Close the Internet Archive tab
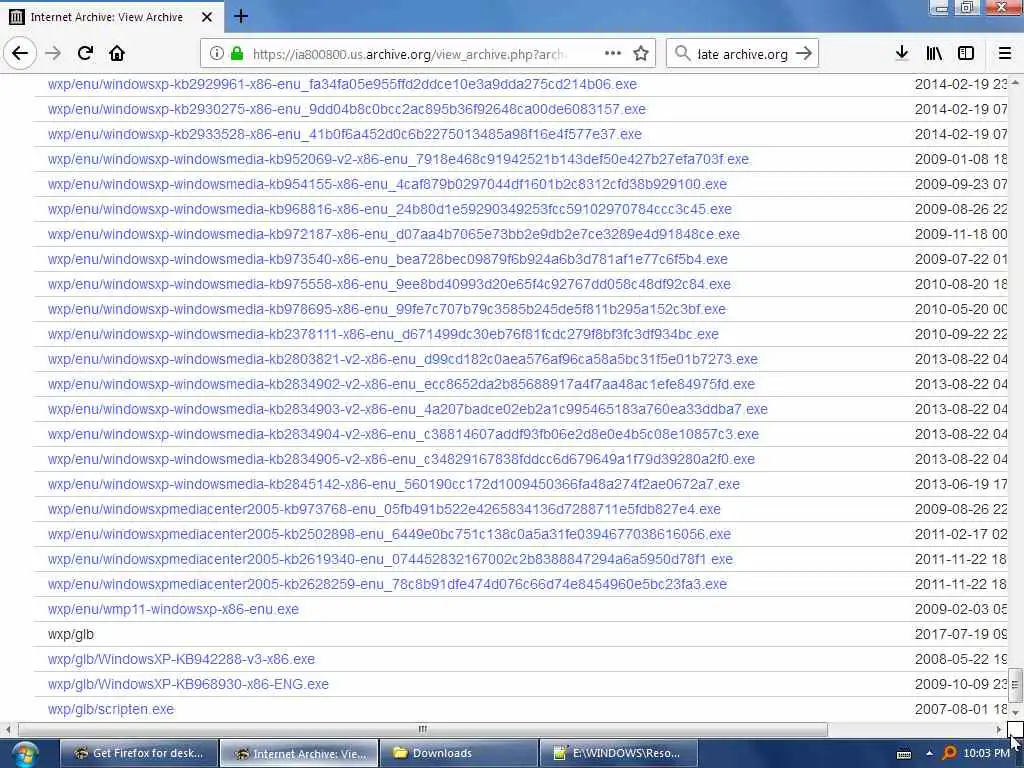Viewport: 1024px width, 768px height. click(207, 17)
